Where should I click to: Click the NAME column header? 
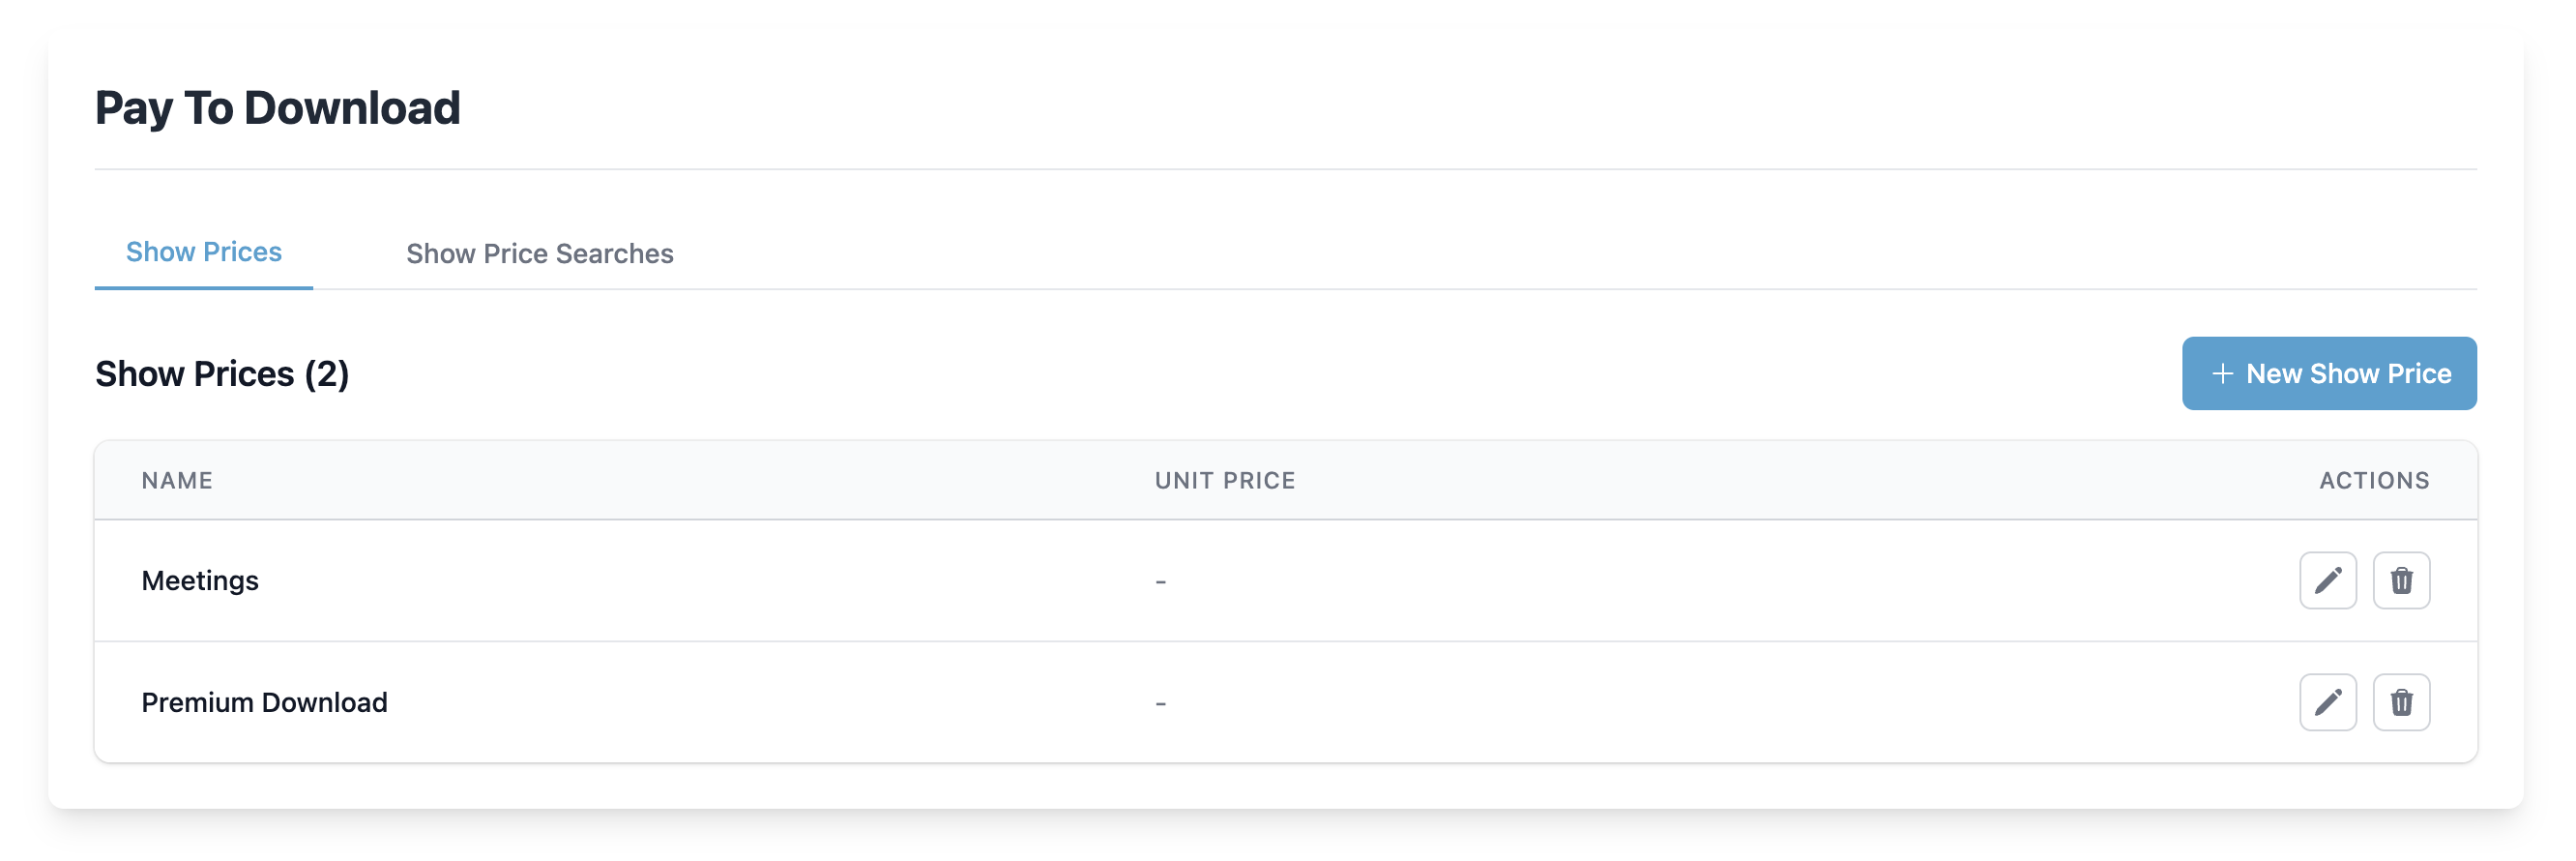(176, 480)
